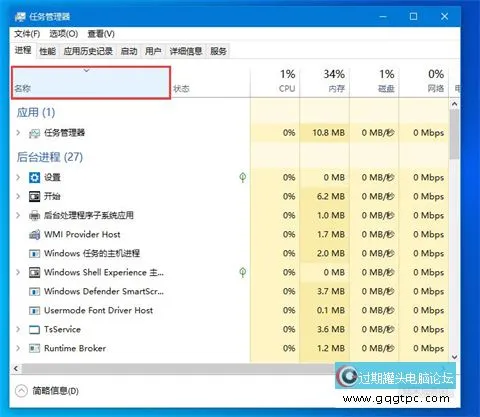Click the 任务管理器 app icon in the list
This screenshot has width=480, height=417.
[34, 133]
